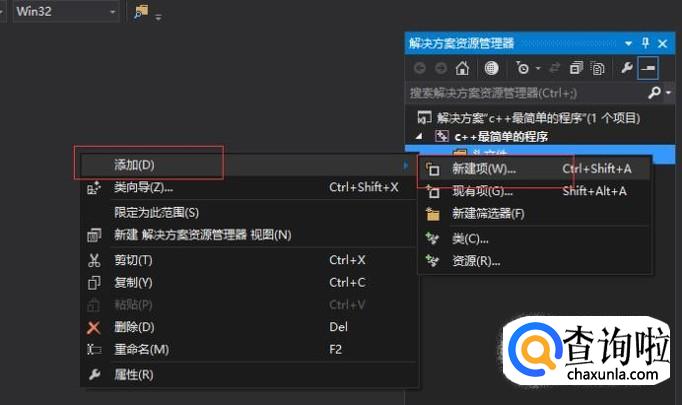The height and width of the screenshot is (405, 682).
Task: Click the wrench icon beside 属性
Action: click(x=94, y=375)
